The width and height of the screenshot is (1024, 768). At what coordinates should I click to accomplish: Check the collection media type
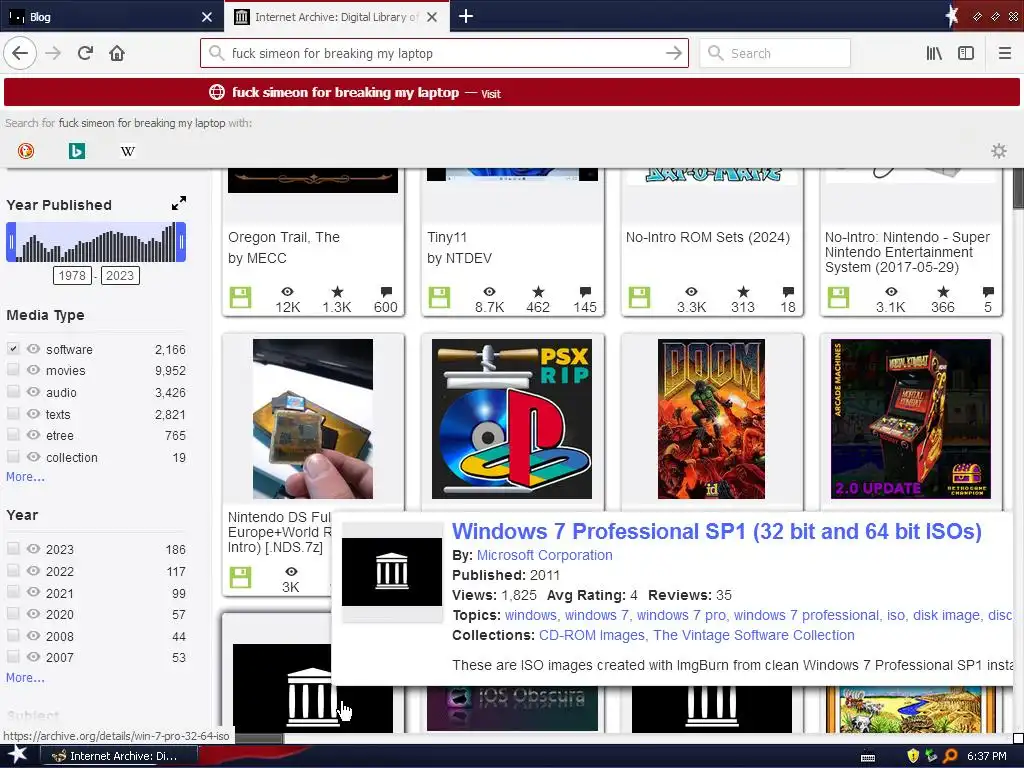tap(13, 456)
